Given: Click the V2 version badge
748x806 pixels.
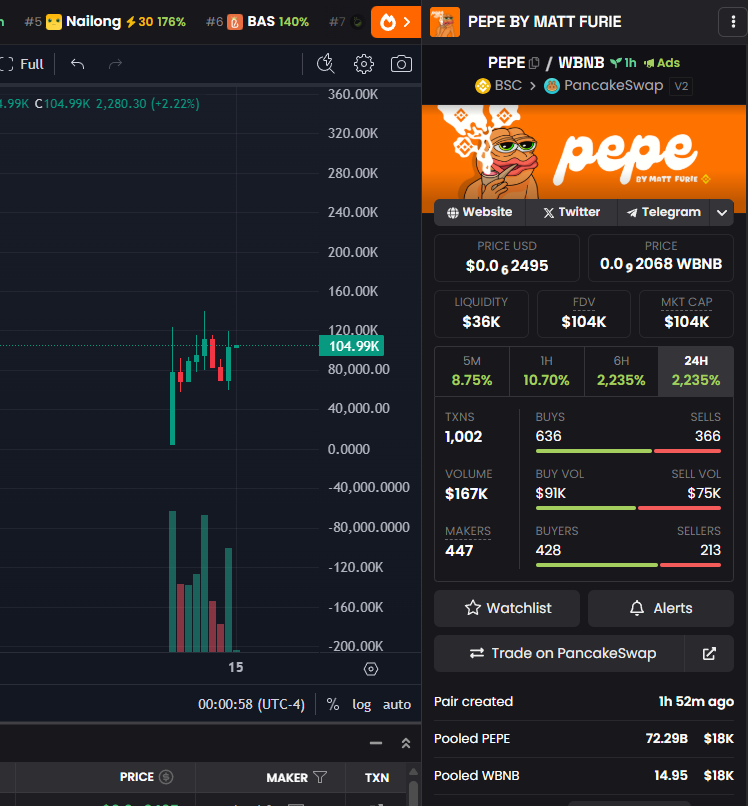Looking at the screenshot, I should point(681,86).
